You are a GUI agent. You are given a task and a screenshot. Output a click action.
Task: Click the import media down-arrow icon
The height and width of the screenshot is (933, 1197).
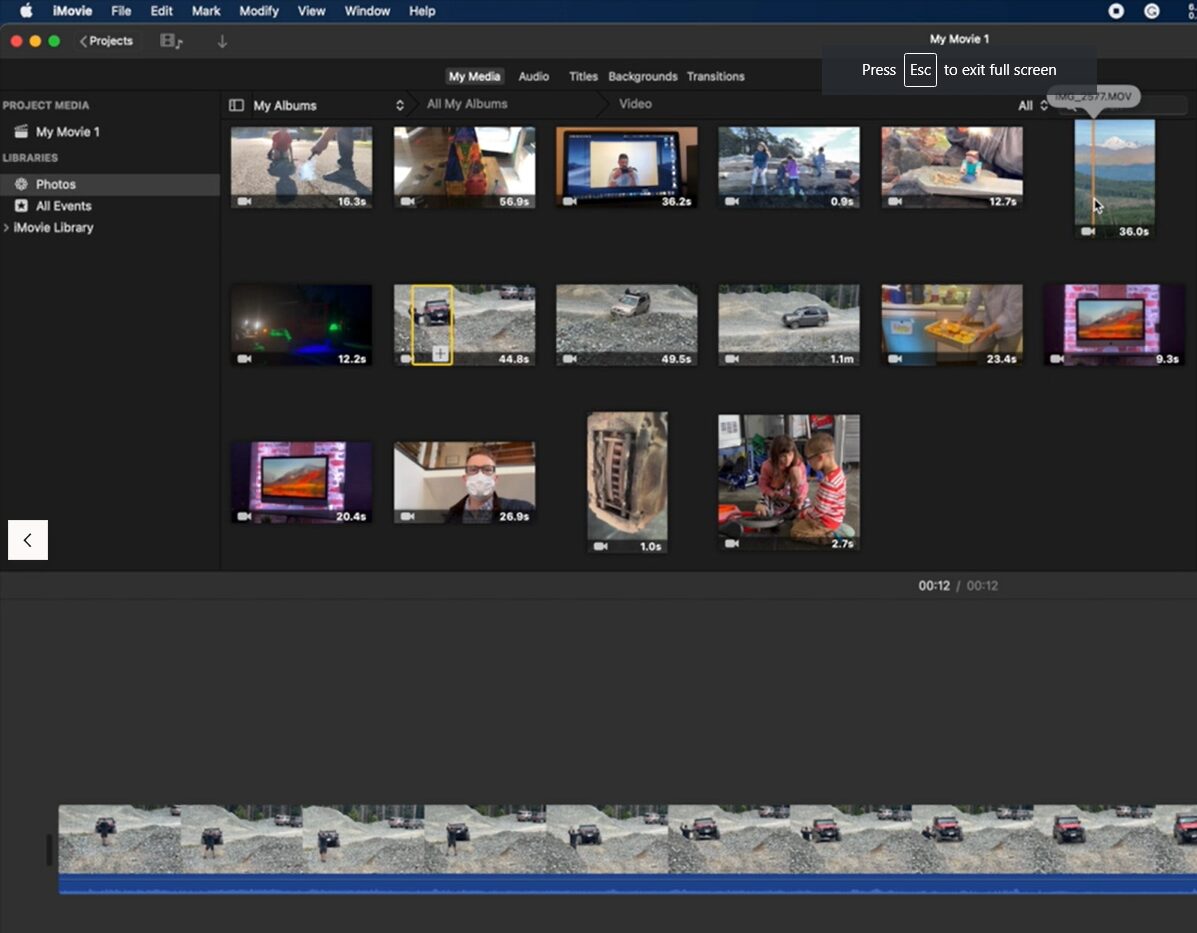(222, 41)
